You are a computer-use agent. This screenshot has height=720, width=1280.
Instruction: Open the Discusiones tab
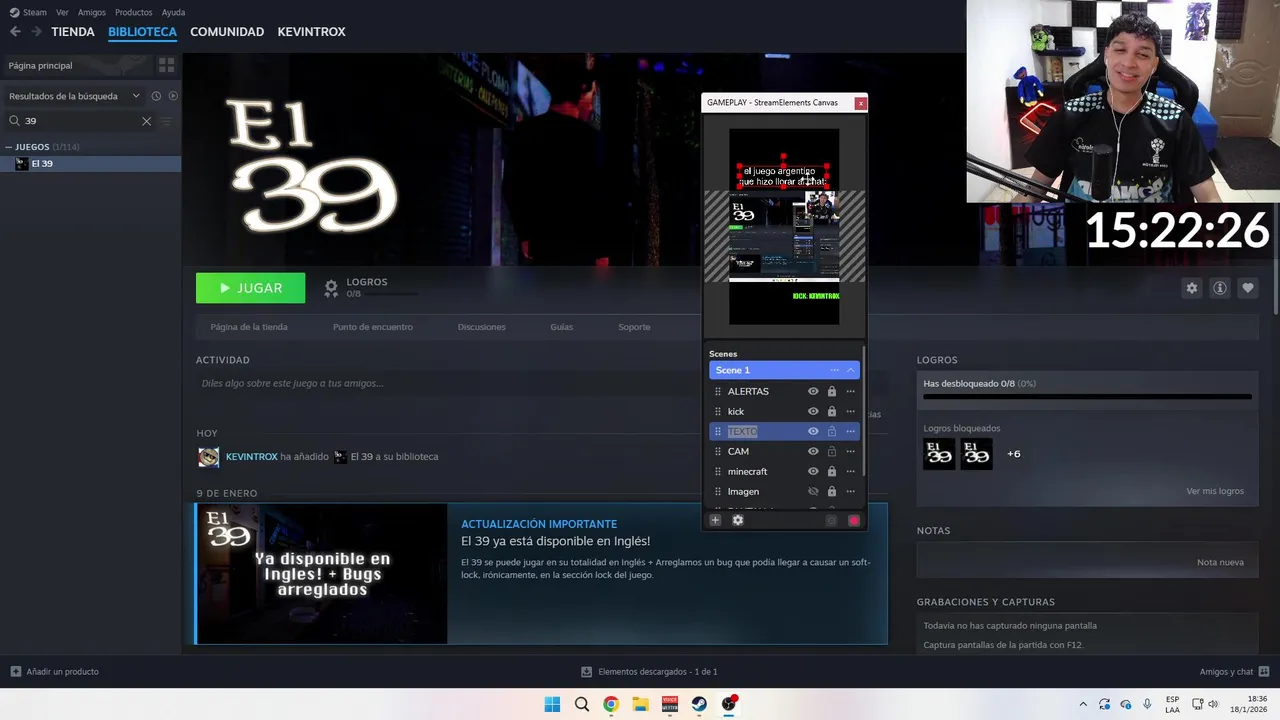[481, 327]
